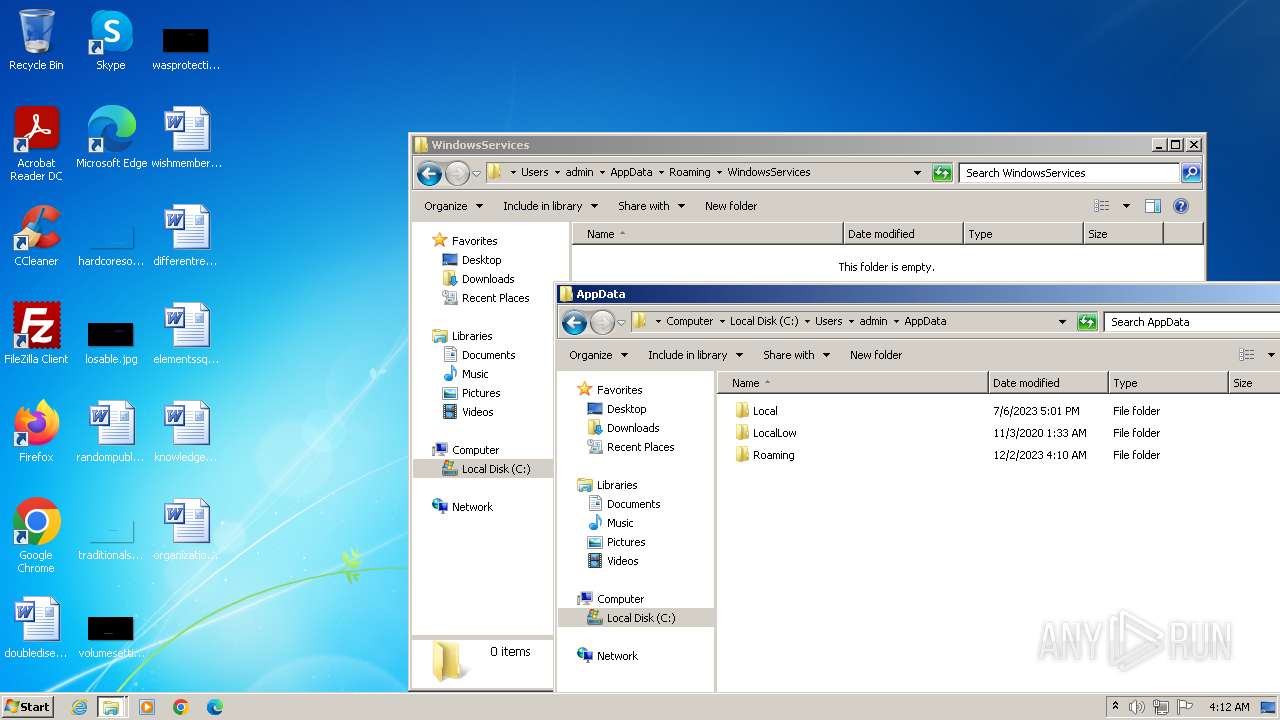Select the doubledise Word document on the desktop
This screenshot has width=1280, height=720.
[x=36, y=628]
